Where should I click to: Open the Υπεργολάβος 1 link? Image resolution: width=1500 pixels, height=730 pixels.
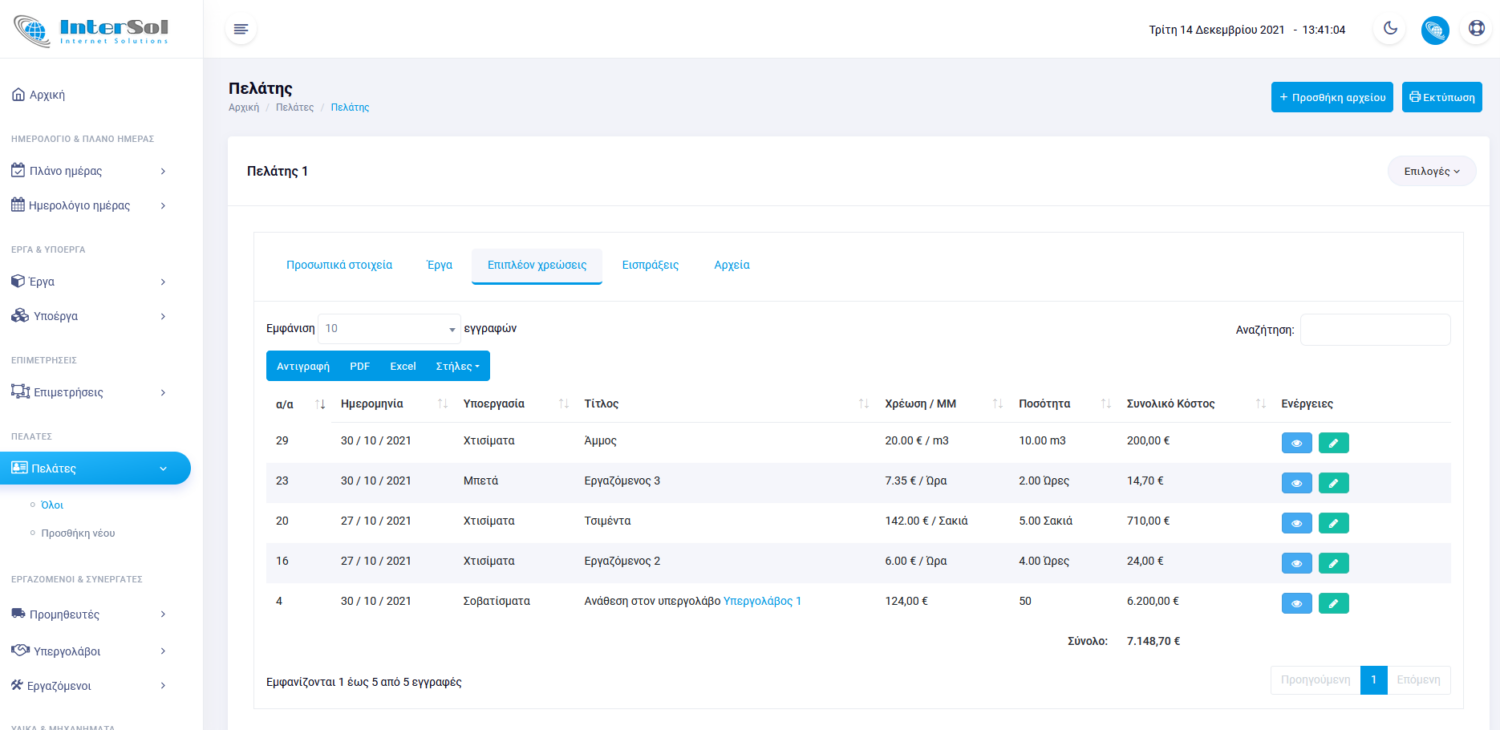(x=762, y=601)
